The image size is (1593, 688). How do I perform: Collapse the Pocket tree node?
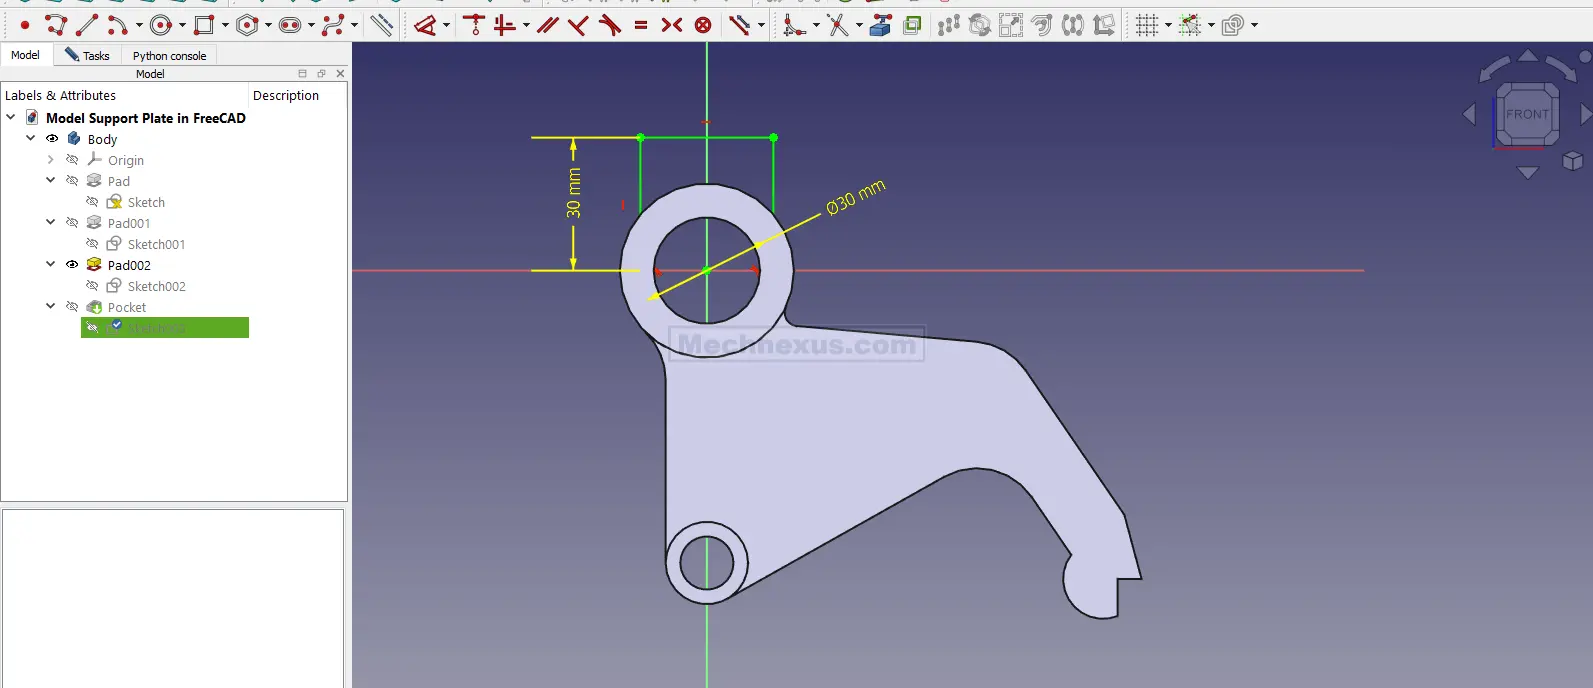click(x=51, y=307)
